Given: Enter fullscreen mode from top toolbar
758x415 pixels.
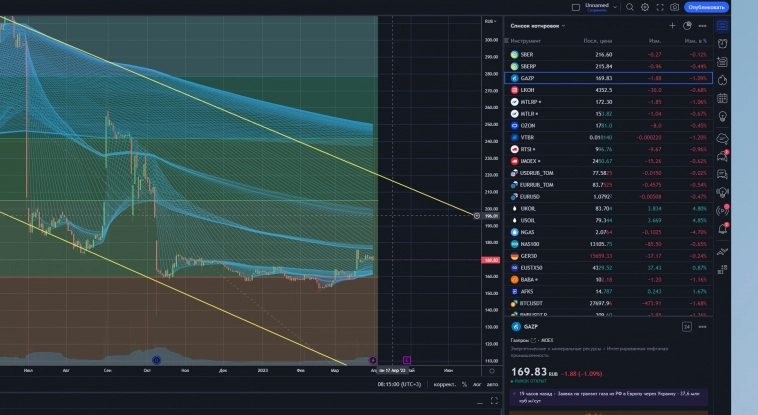Looking at the screenshot, I should [x=660, y=7].
